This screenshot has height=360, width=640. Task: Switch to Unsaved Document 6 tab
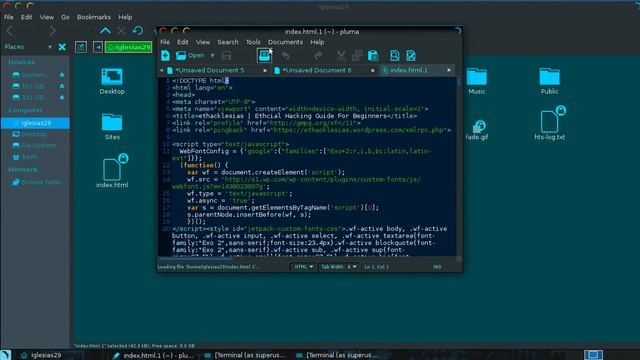317,70
